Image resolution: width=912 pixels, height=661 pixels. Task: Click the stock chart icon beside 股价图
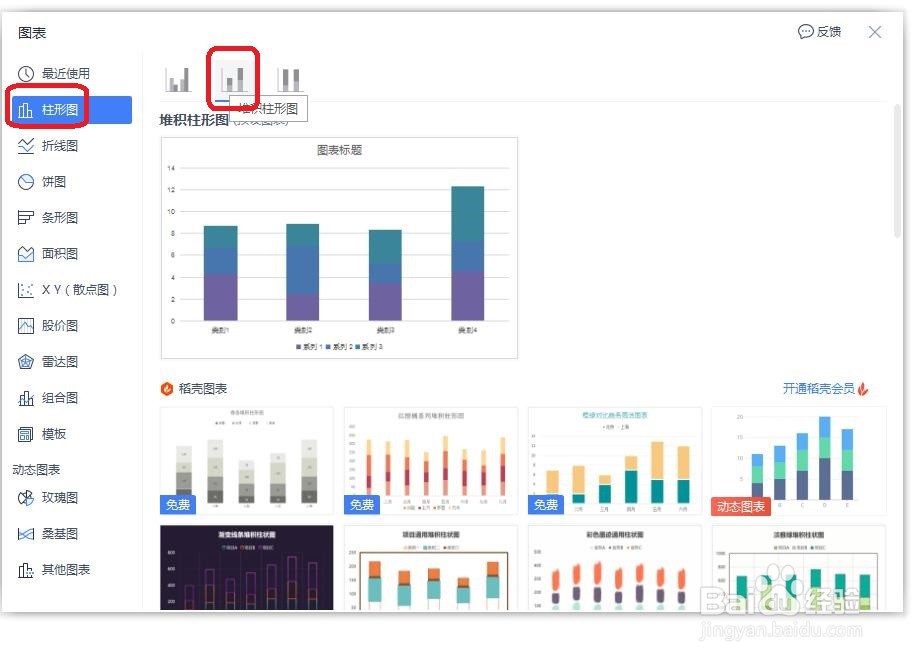(x=26, y=326)
